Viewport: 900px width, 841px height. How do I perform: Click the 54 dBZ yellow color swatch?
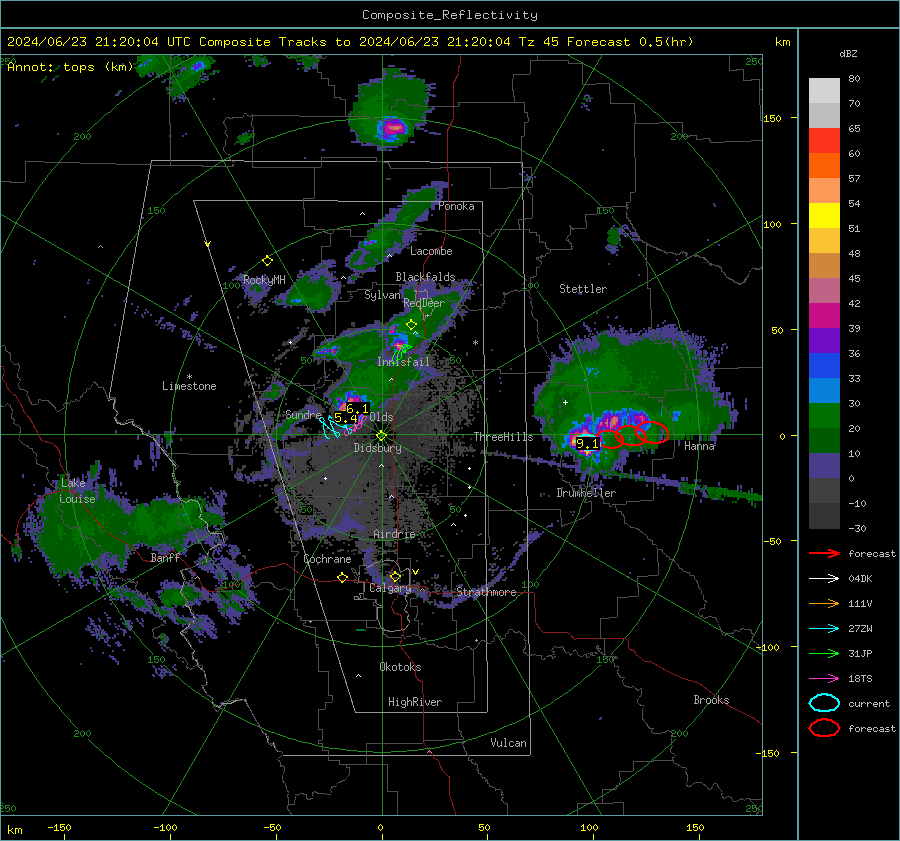click(824, 215)
